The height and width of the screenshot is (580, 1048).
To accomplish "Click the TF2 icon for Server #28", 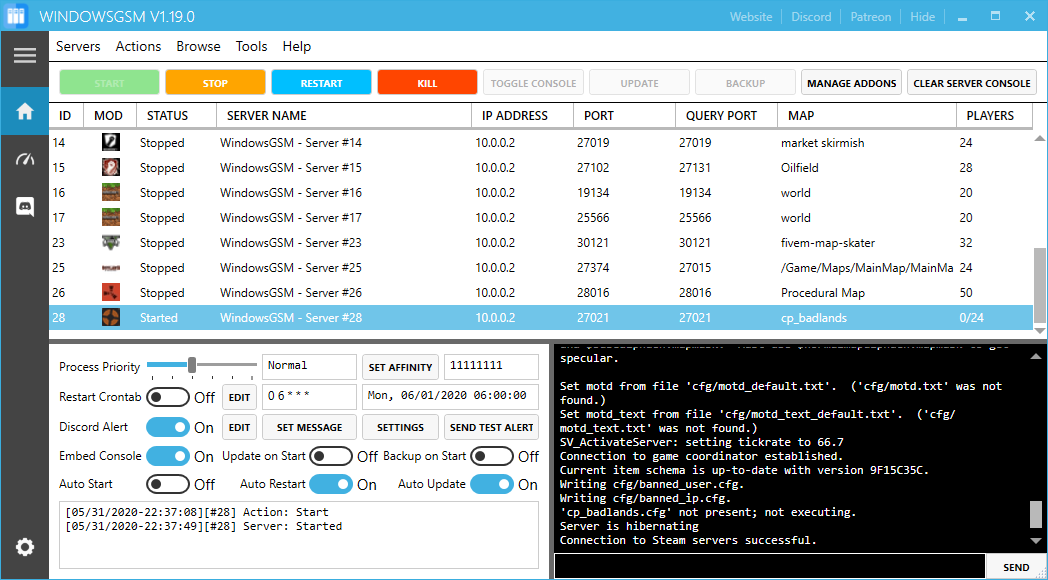I will click(110, 317).
